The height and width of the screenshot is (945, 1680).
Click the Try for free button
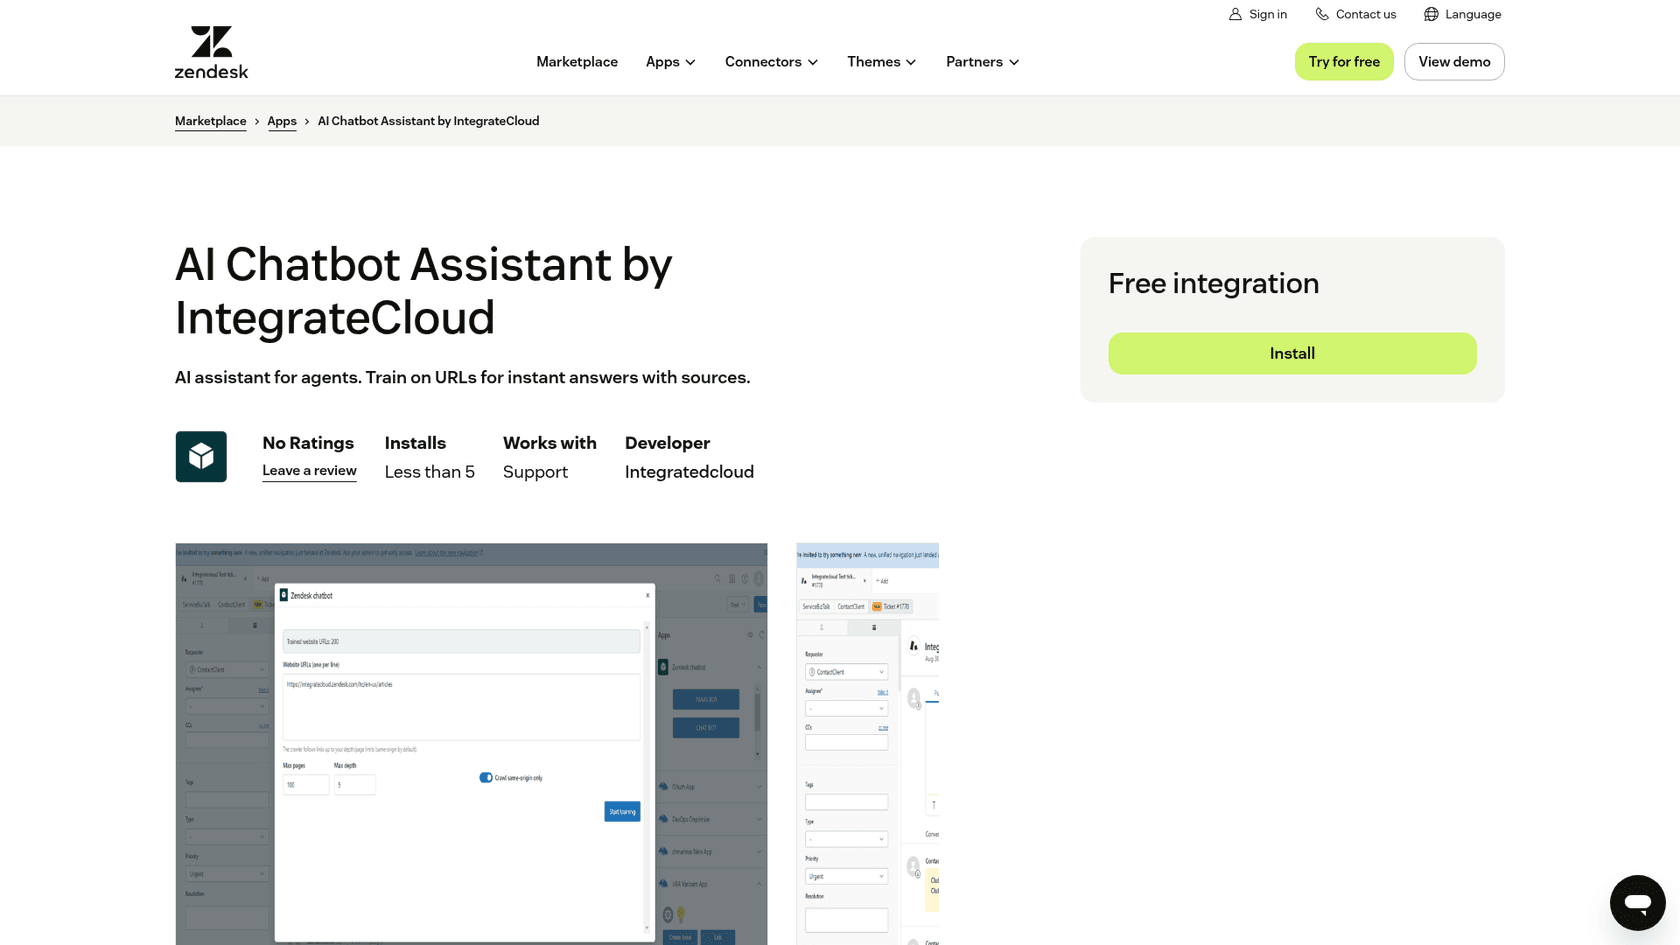(x=1343, y=62)
